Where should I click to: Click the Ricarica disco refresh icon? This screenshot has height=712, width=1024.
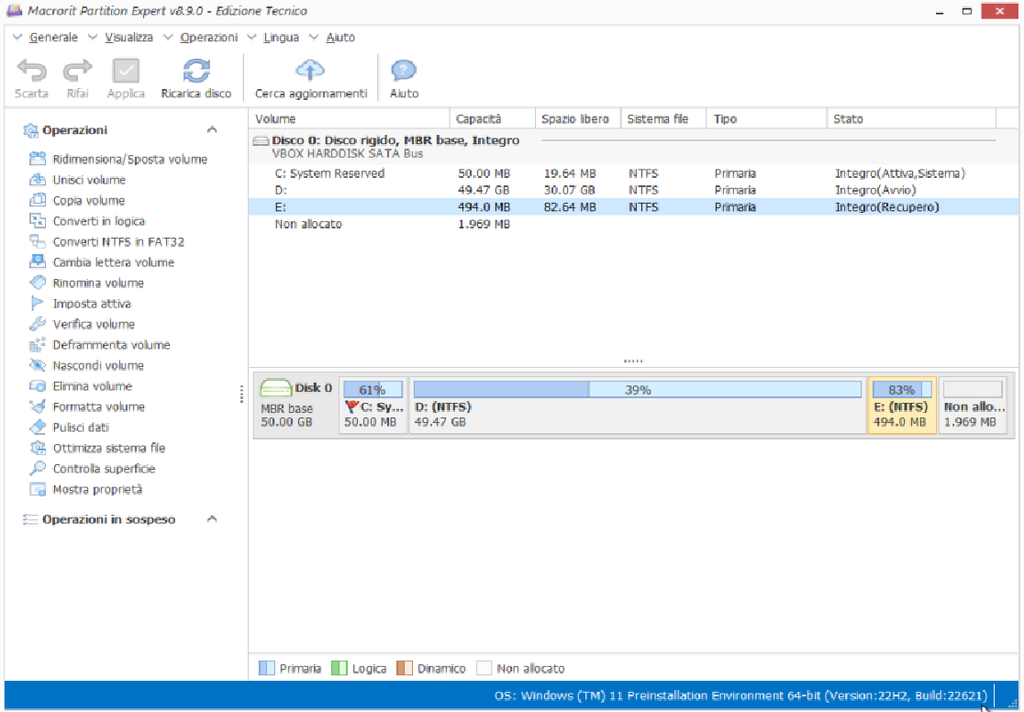(x=196, y=71)
